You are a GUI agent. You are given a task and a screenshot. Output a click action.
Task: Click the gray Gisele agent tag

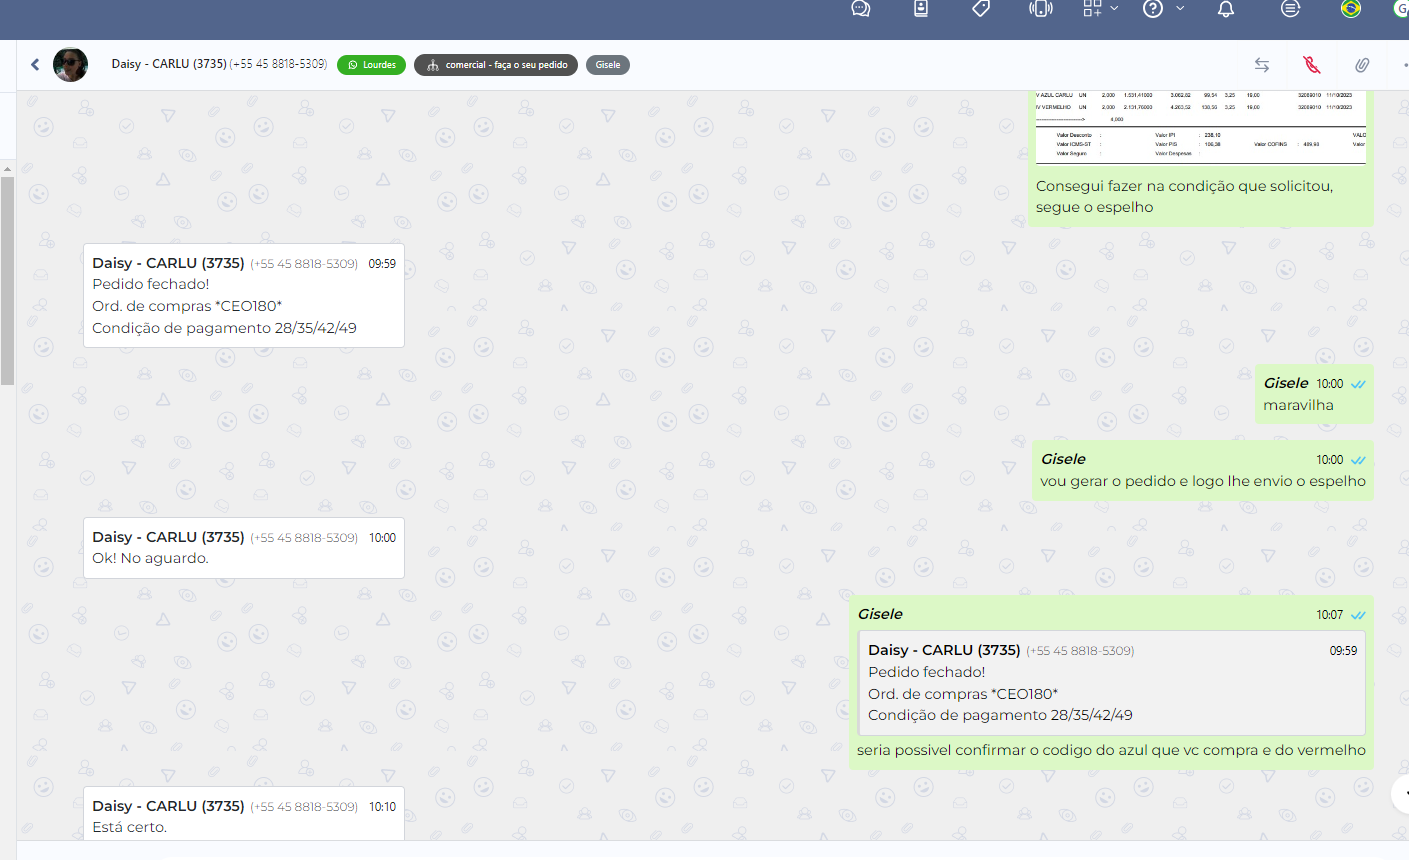(x=608, y=65)
